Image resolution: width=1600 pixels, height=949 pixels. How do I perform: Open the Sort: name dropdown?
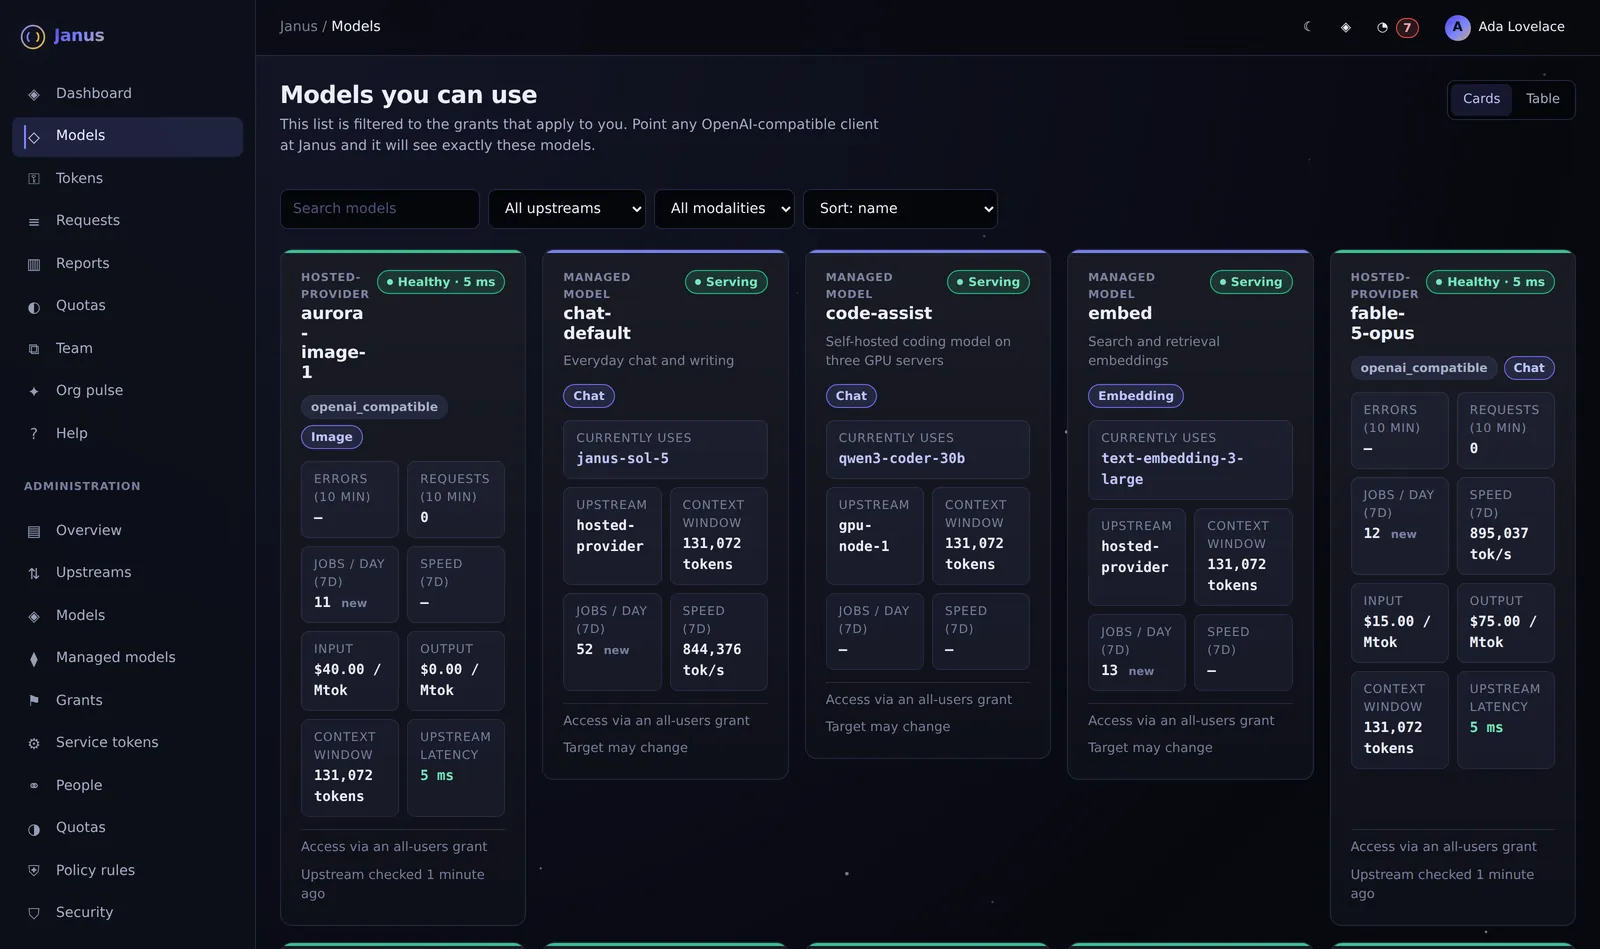(900, 209)
